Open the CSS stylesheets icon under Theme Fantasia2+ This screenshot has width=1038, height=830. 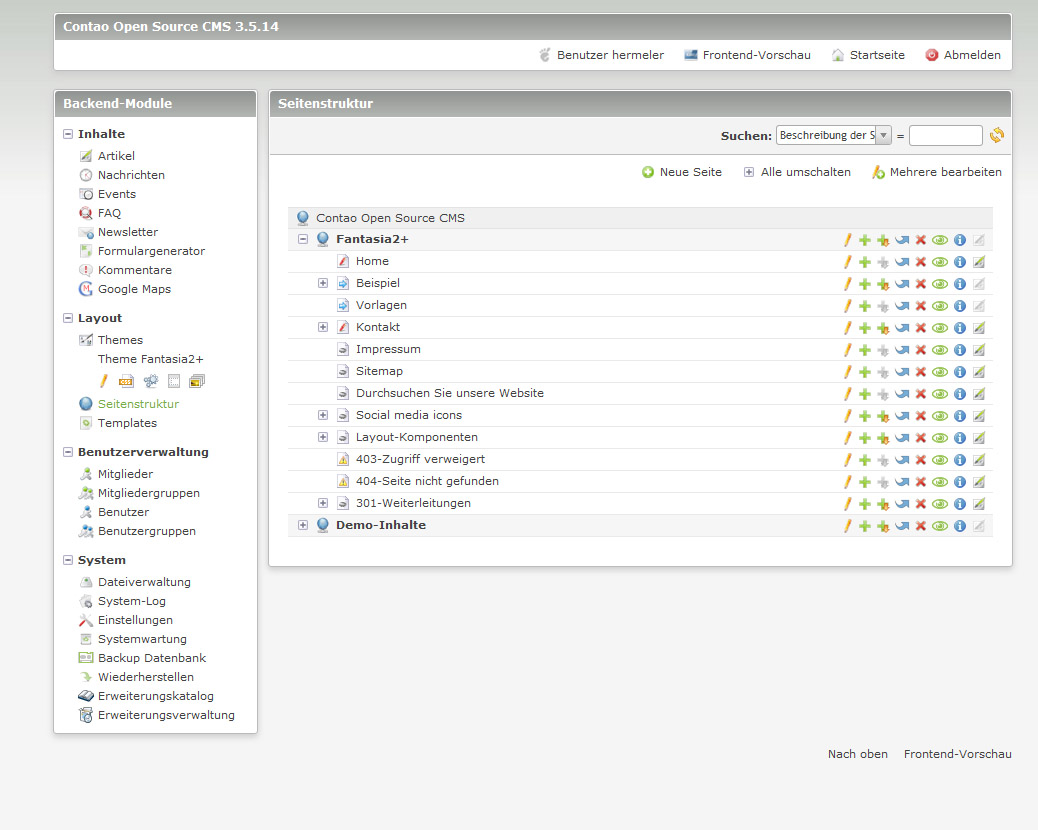pyautogui.click(x=126, y=381)
